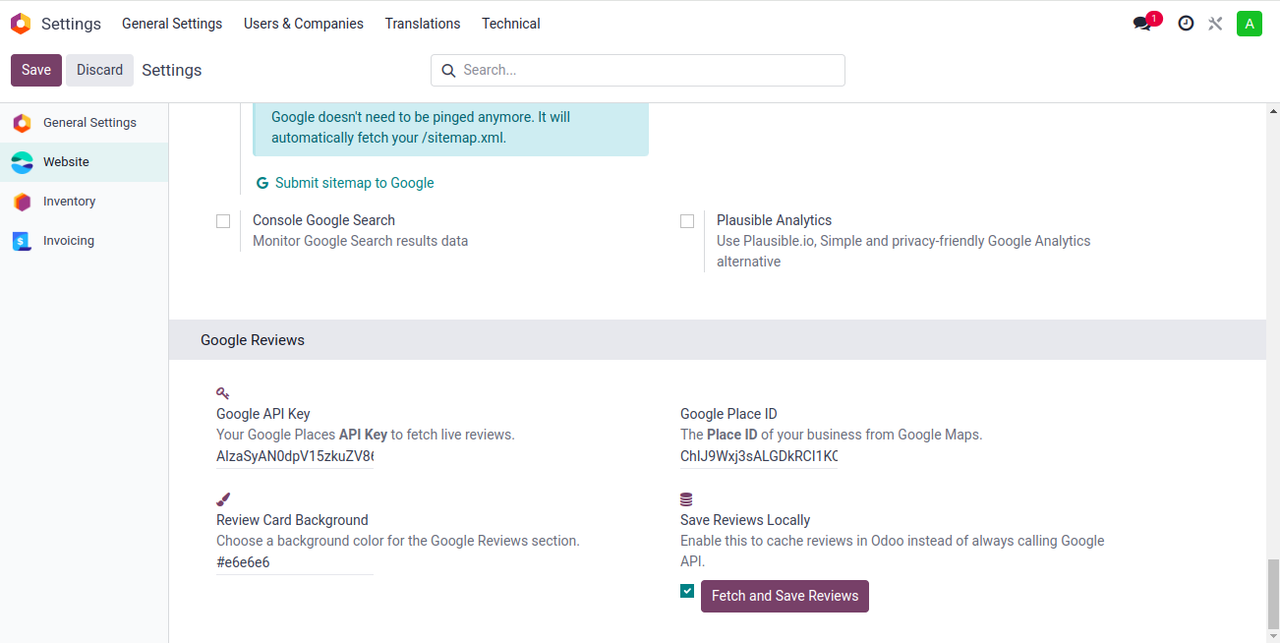Click the Review Card Background color field
Screen dimensions: 1280x643
click(294, 562)
